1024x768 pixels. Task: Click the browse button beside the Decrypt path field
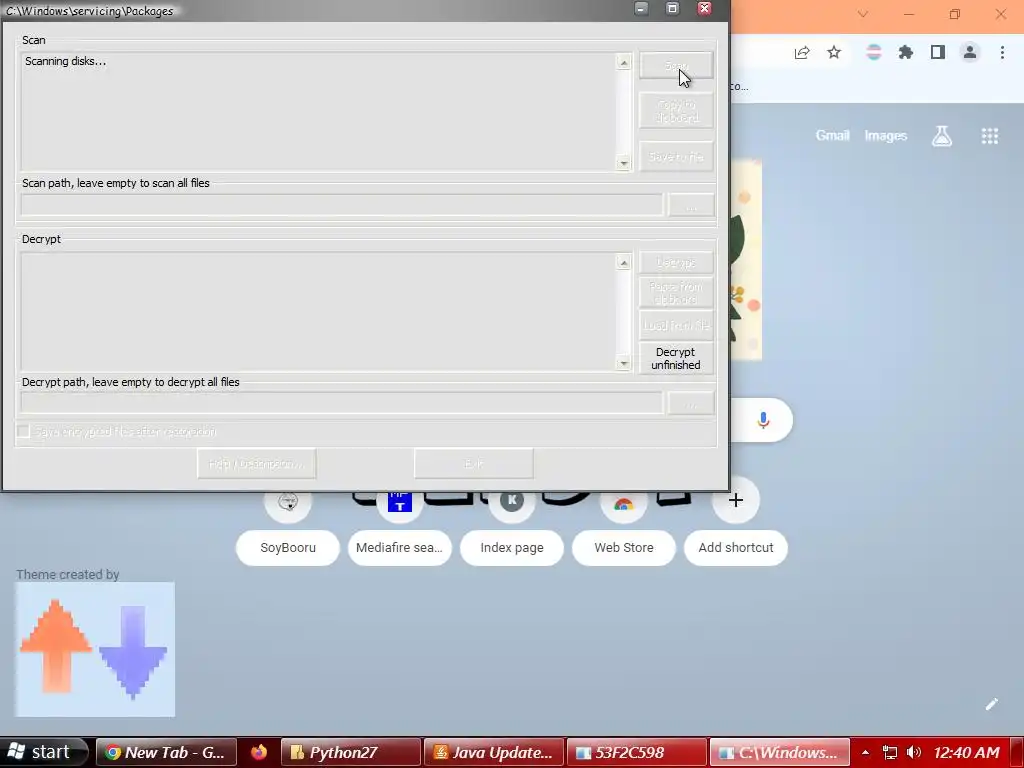click(x=692, y=404)
